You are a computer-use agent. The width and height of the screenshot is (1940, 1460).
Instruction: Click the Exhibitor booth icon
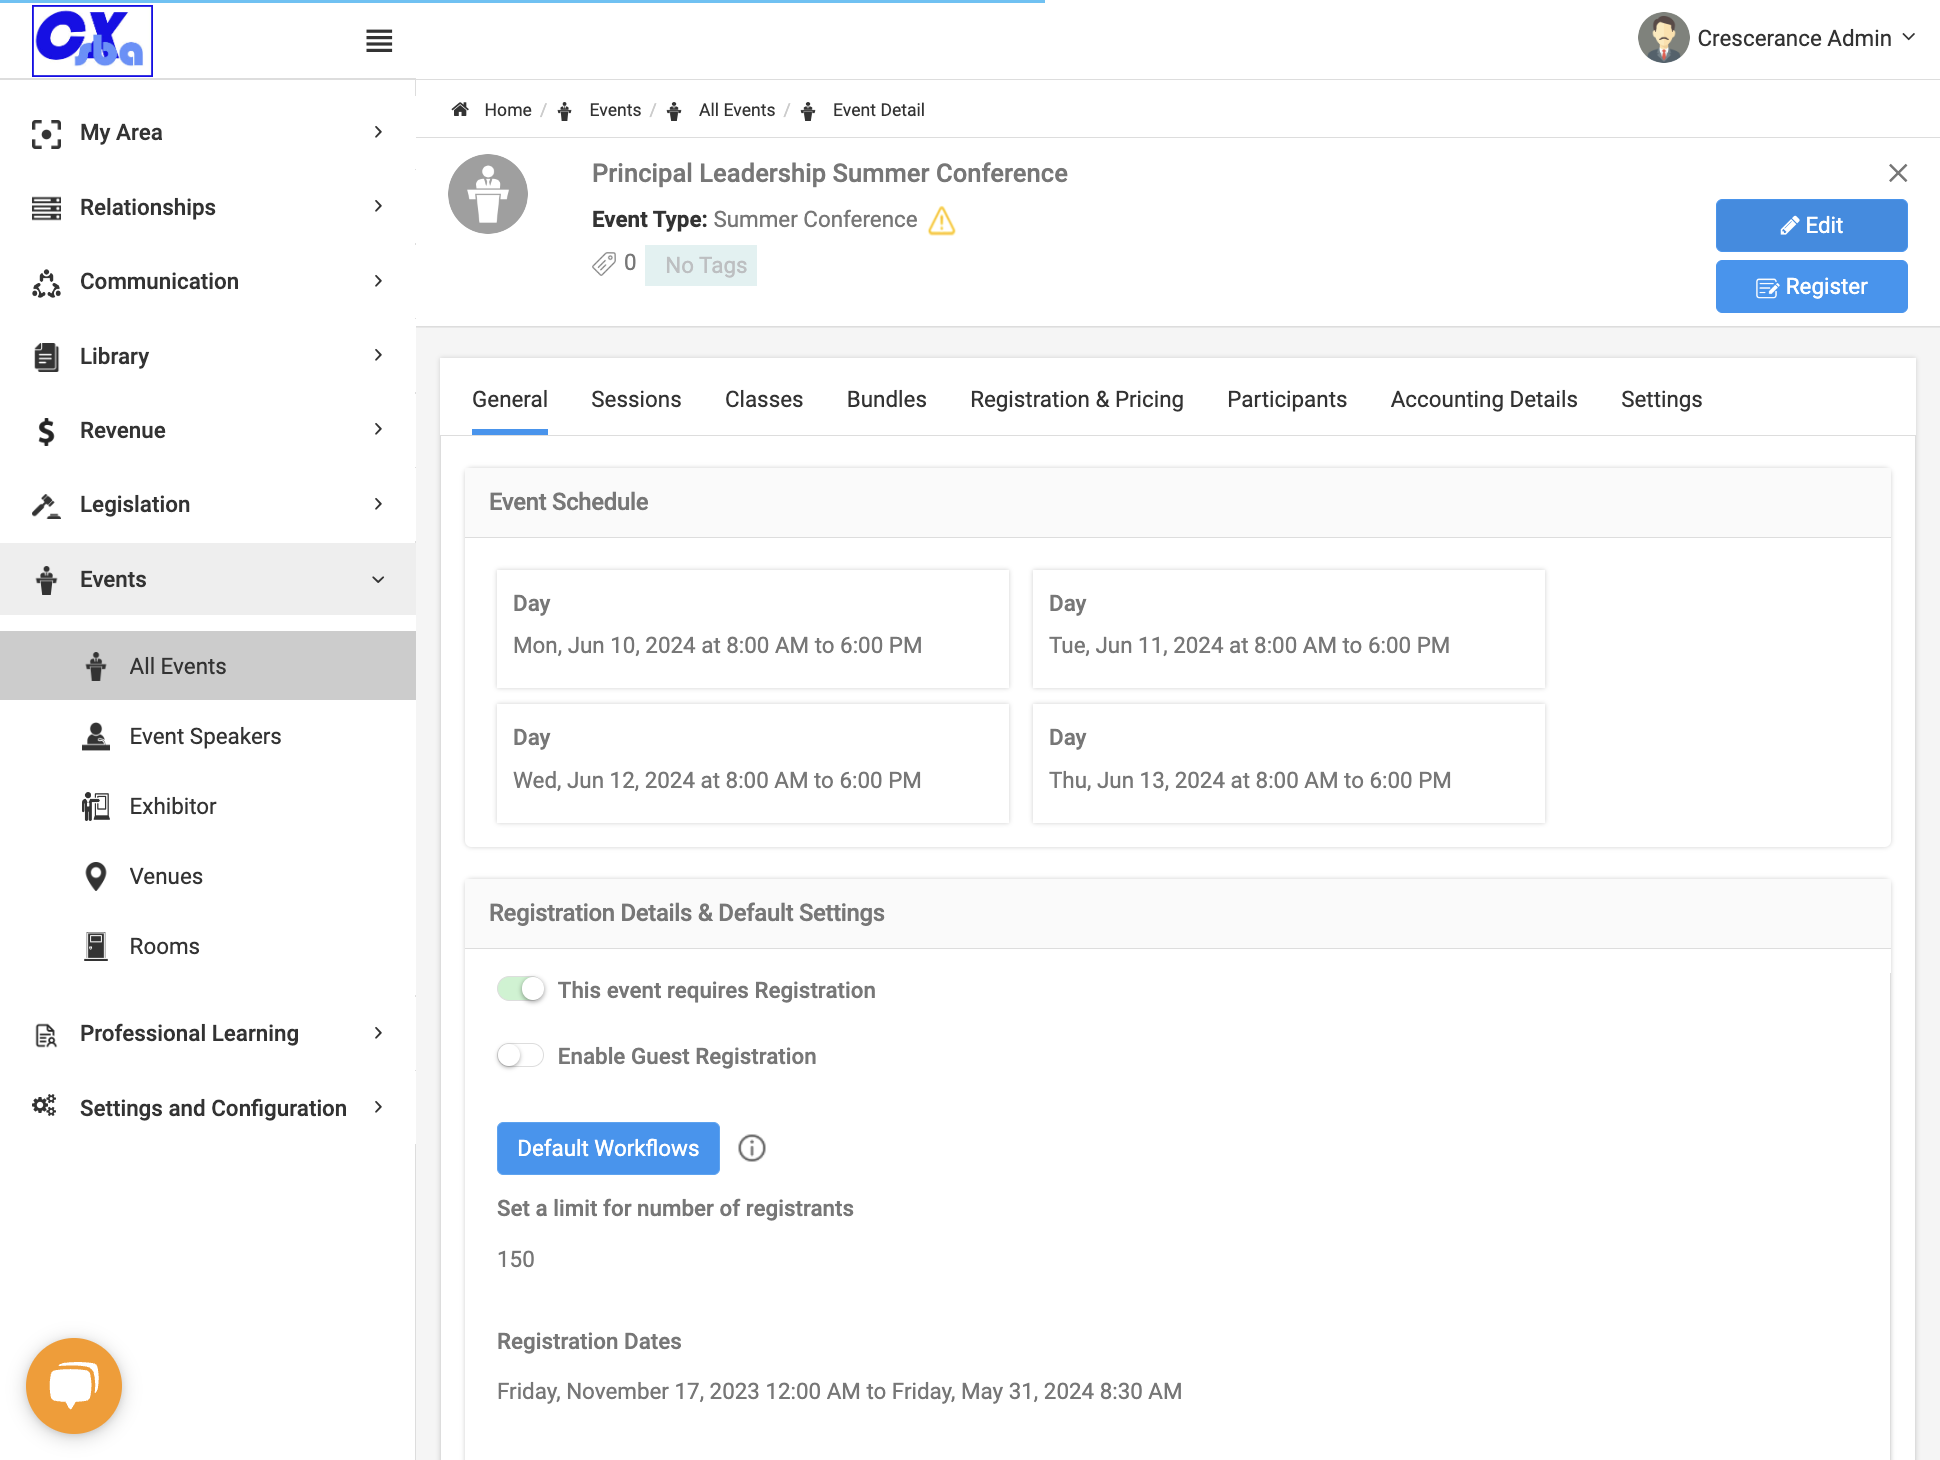point(96,806)
